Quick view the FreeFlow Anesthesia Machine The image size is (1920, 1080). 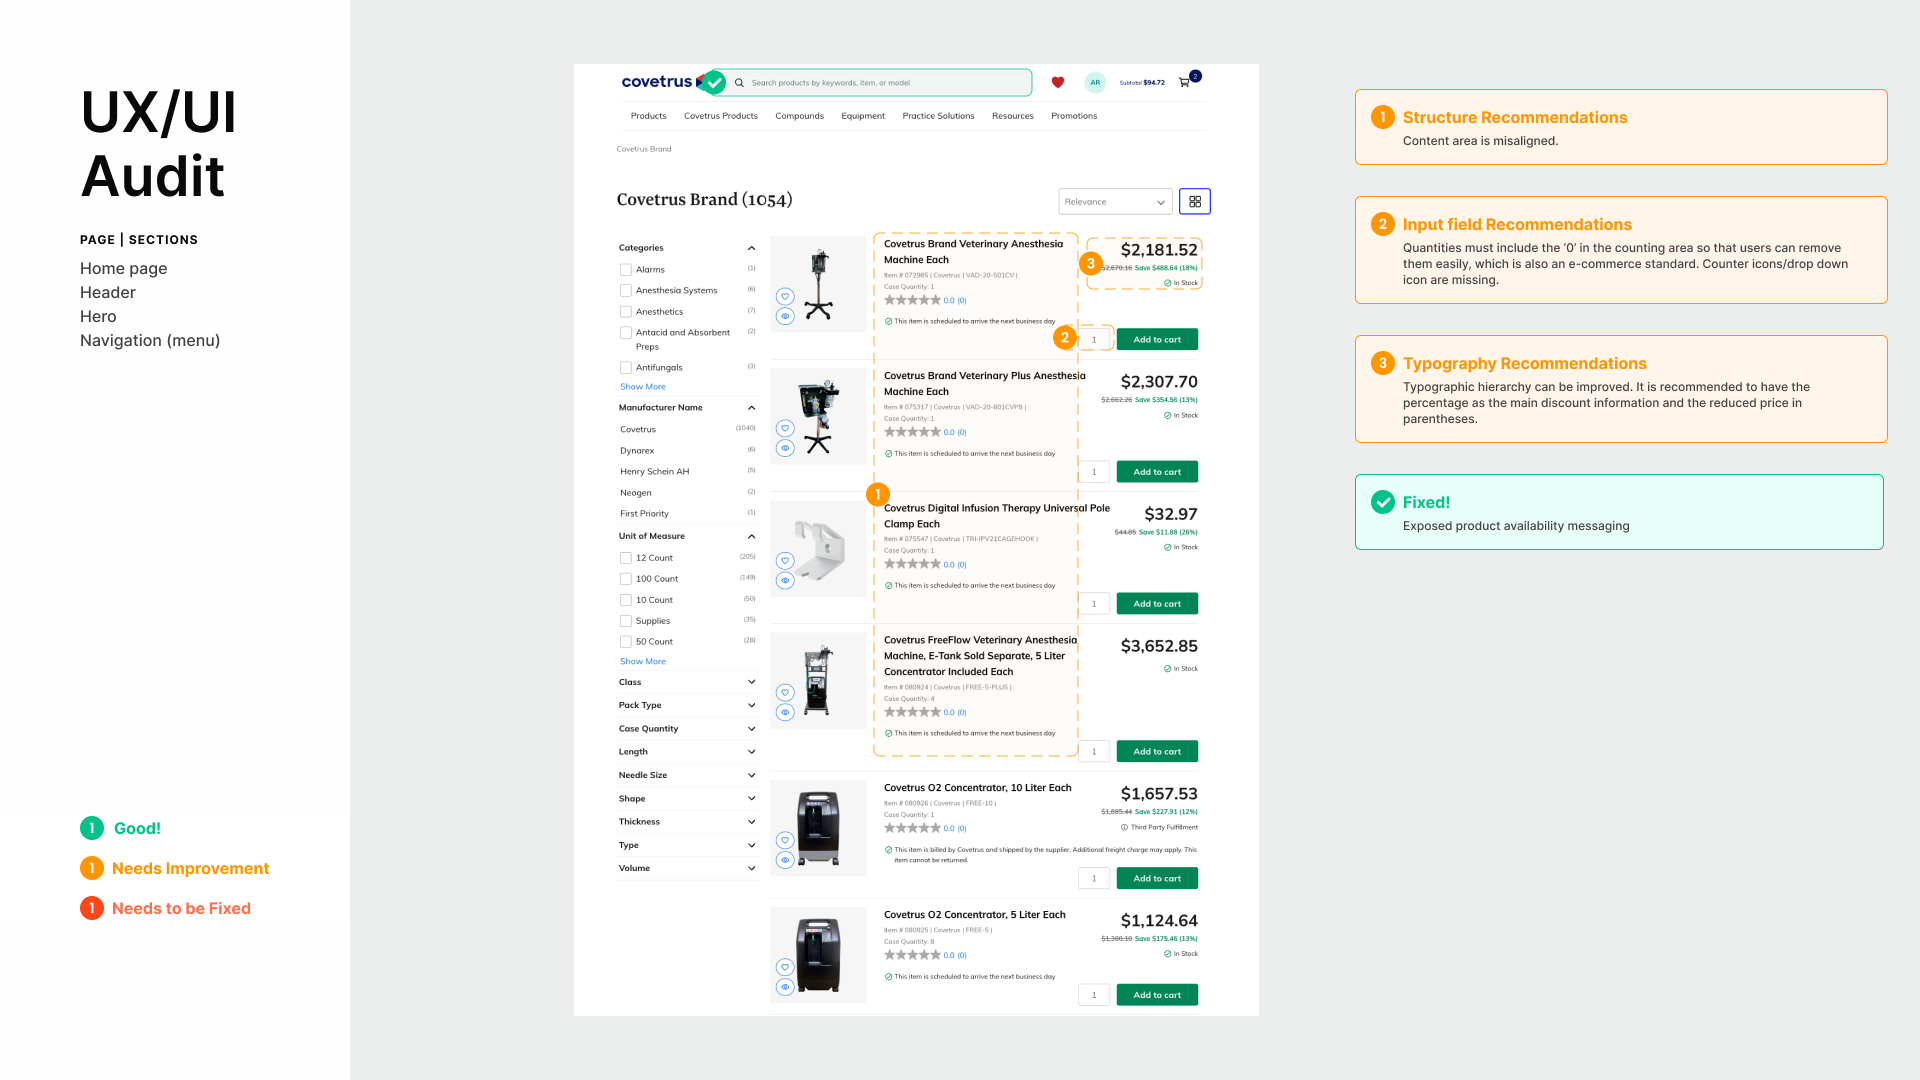pos(785,712)
